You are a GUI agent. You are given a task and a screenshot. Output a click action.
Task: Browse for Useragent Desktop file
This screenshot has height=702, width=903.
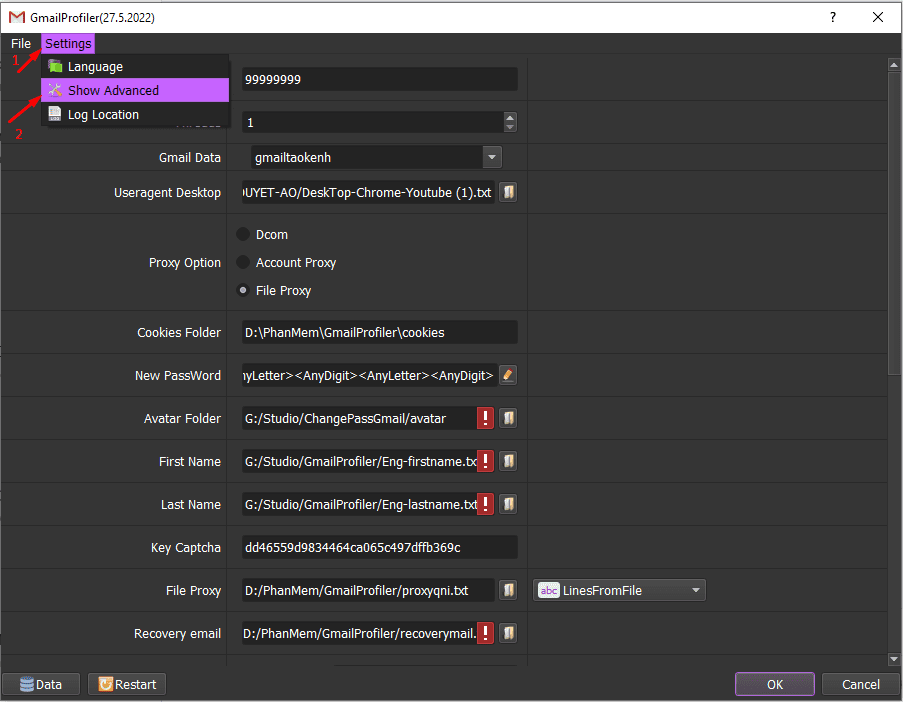click(x=508, y=192)
